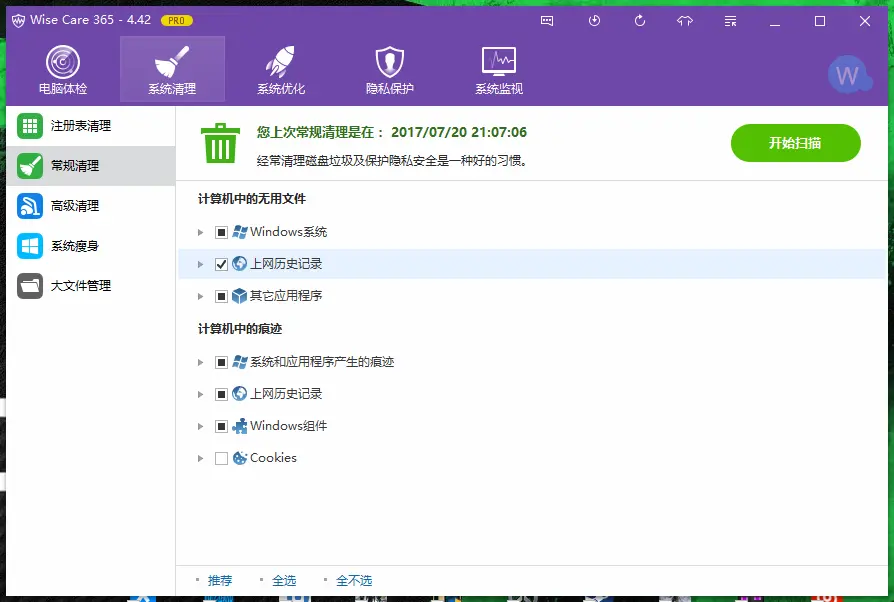Viewport: 894px width, 602px height.
Task: Click the green trash can icon
Action: pos(220,144)
